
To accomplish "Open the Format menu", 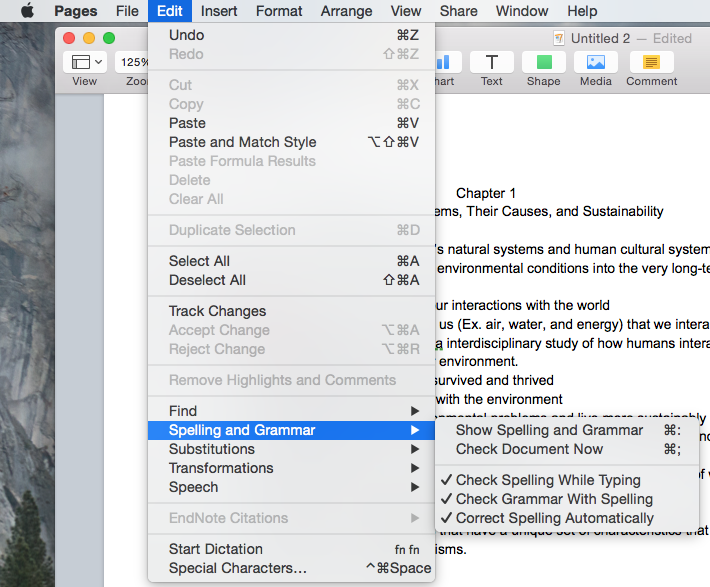I will pyautogui.click(x=279, y=11).
